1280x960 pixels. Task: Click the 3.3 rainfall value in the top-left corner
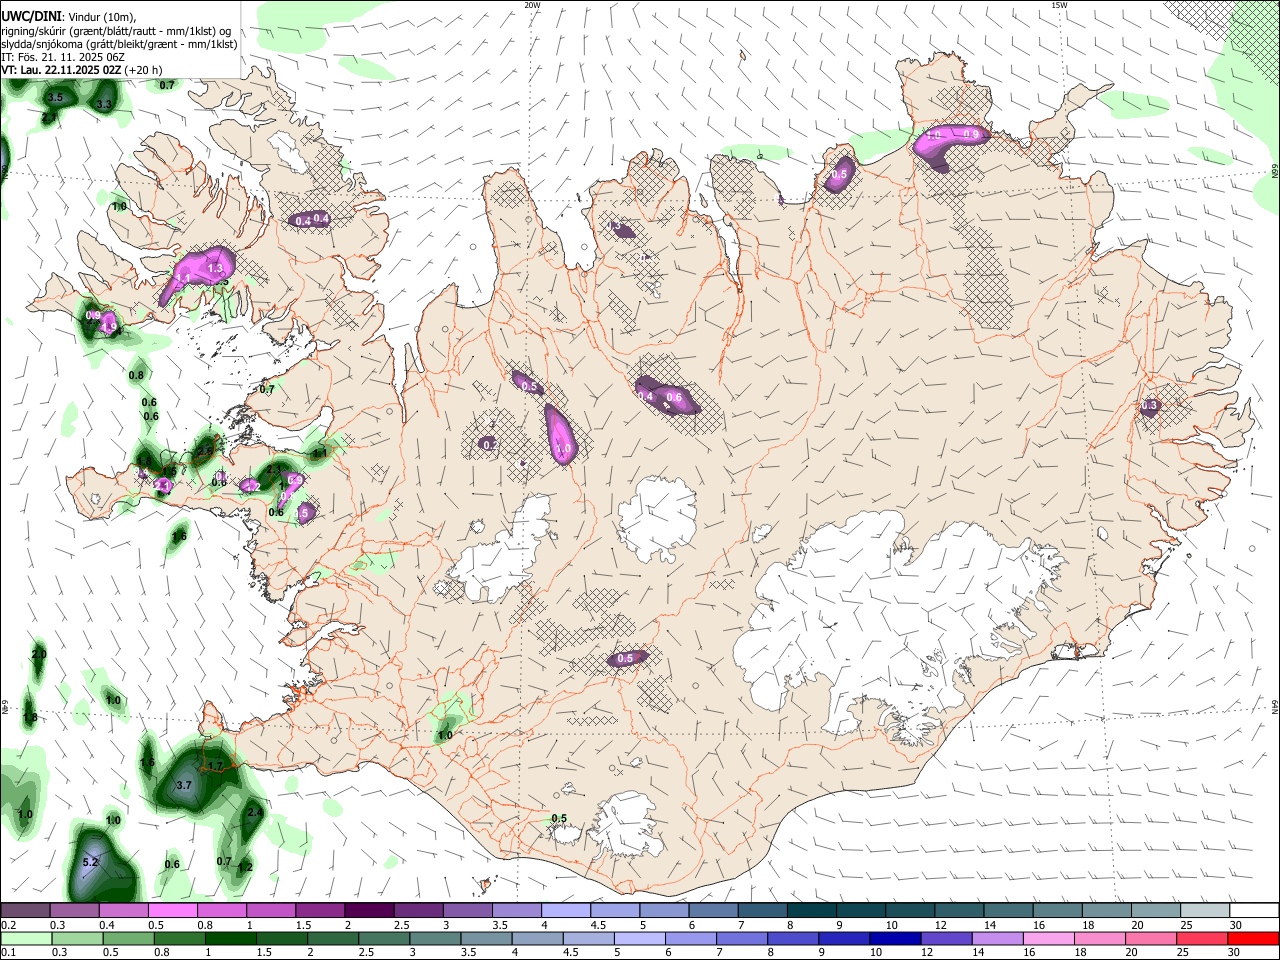[x=104, y=104]
